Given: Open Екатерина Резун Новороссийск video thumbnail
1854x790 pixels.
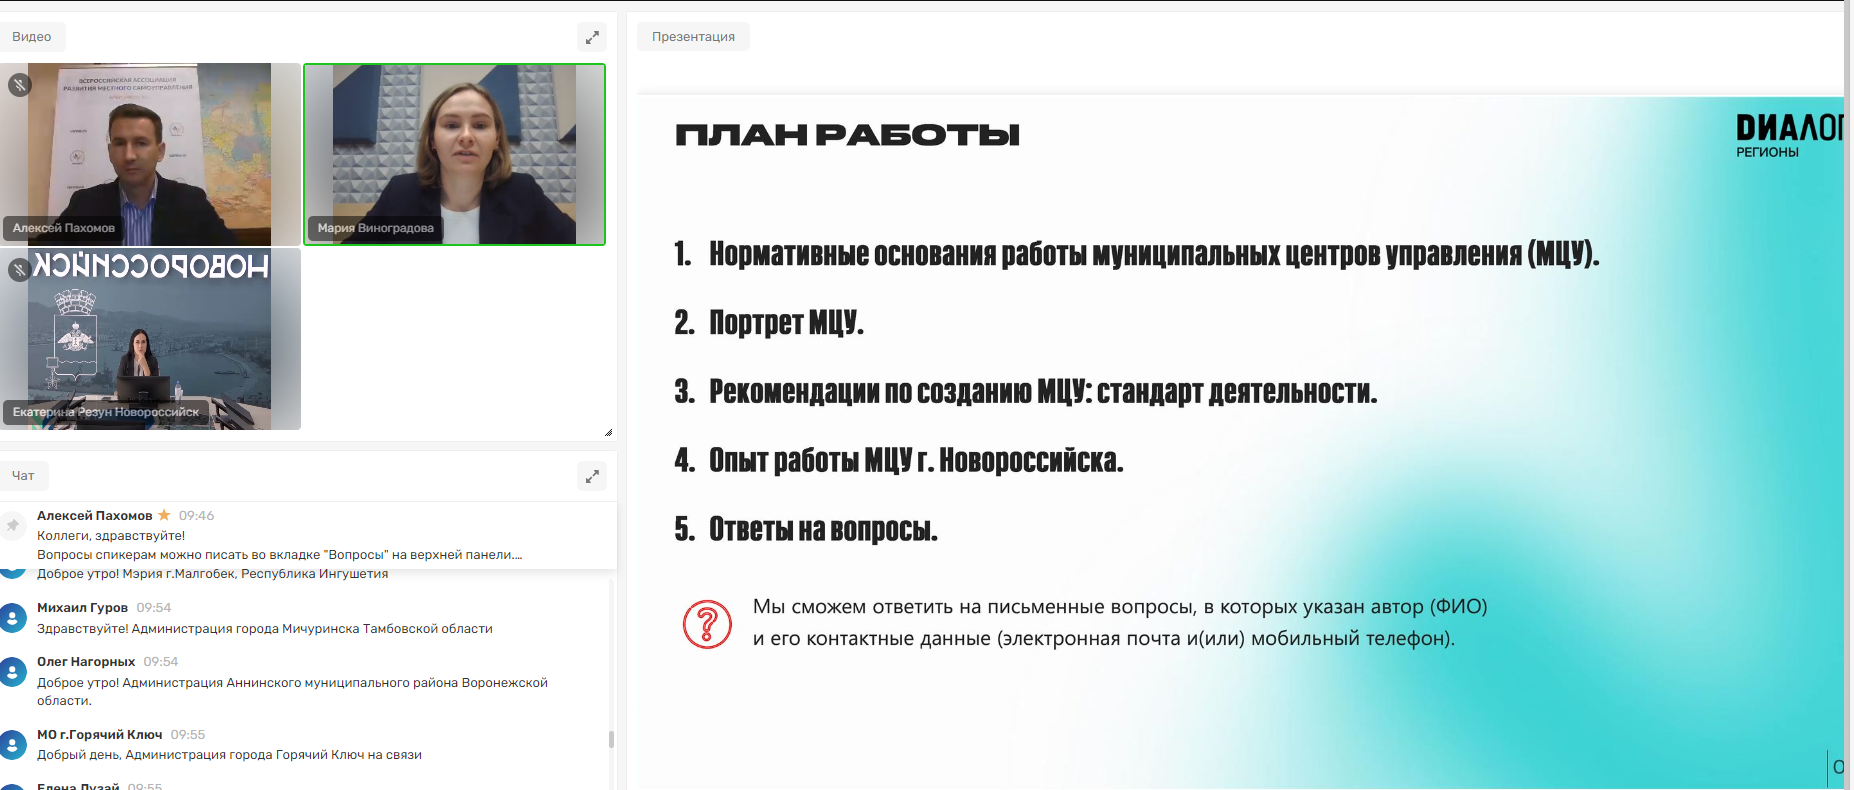Looking at the screenshot, I should (x=150, y=339).
